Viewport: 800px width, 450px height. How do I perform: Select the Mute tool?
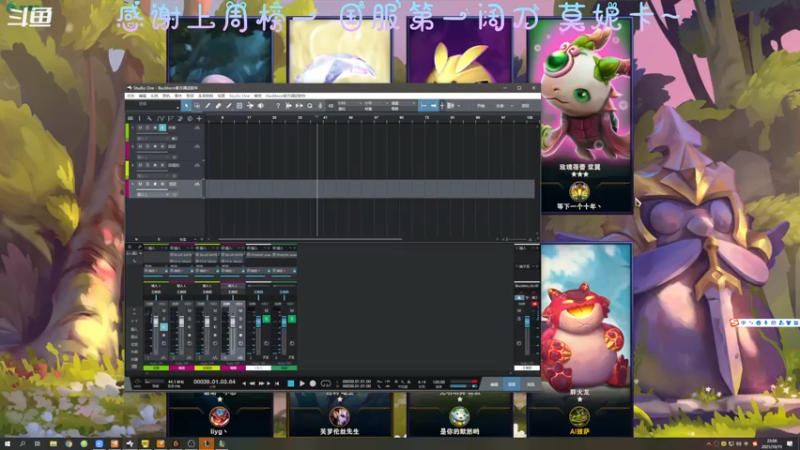(x=239, y=106)
